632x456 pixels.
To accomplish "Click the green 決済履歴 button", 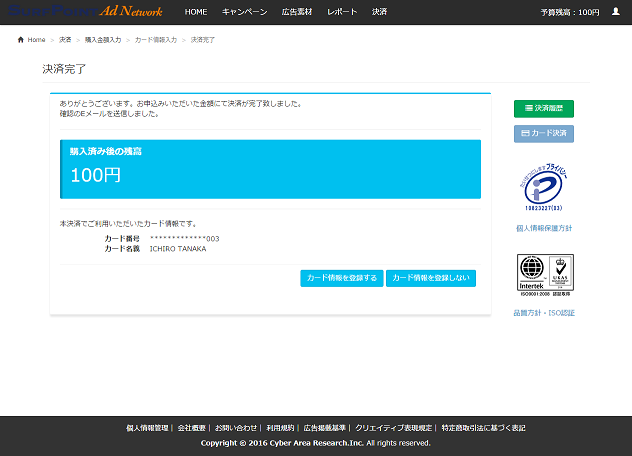I will 543,109.
